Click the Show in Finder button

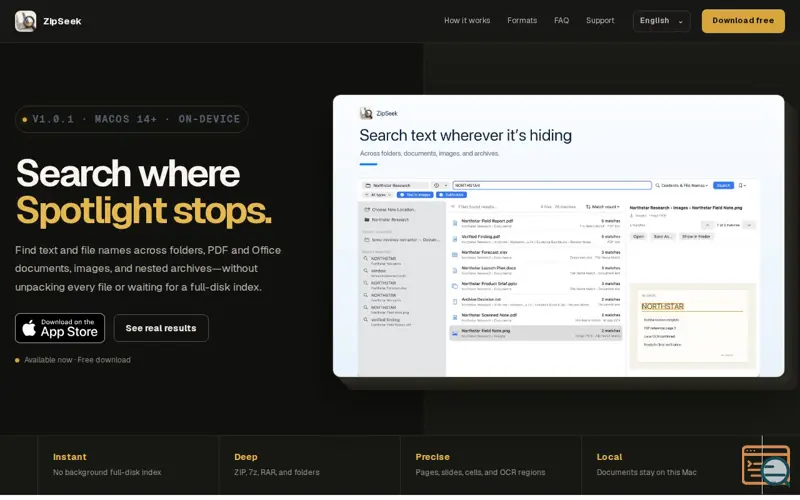pos(696,237)
